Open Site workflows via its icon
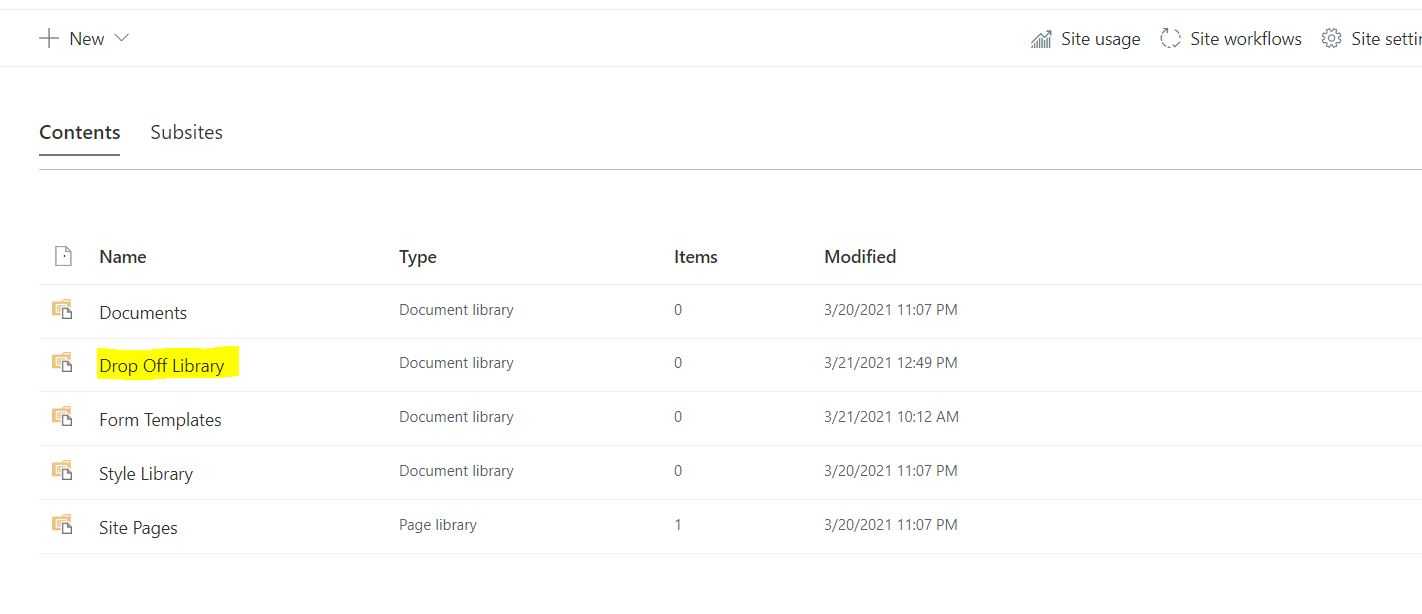This screenshot has height=614, width=1422. pyautogui.click(x=1171, y=38)
